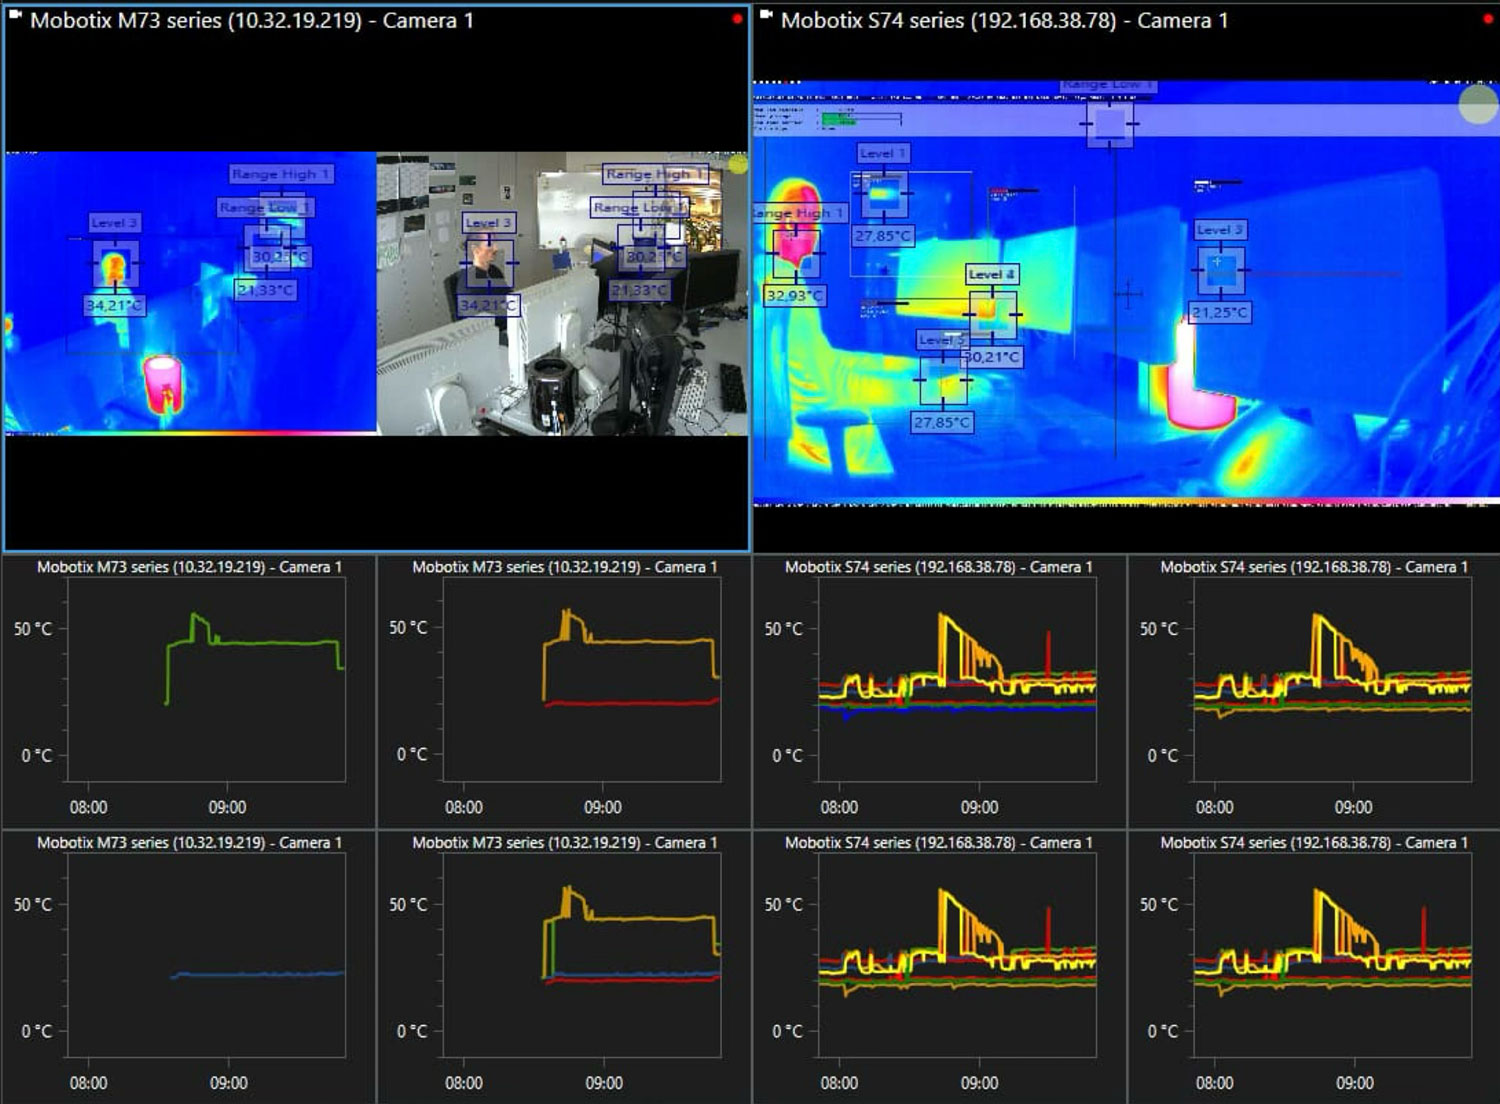The height and width of the screenshot is (1104, 1500).
Task: Click the red recording indicator on M73 view
Action: pos(737,19)
